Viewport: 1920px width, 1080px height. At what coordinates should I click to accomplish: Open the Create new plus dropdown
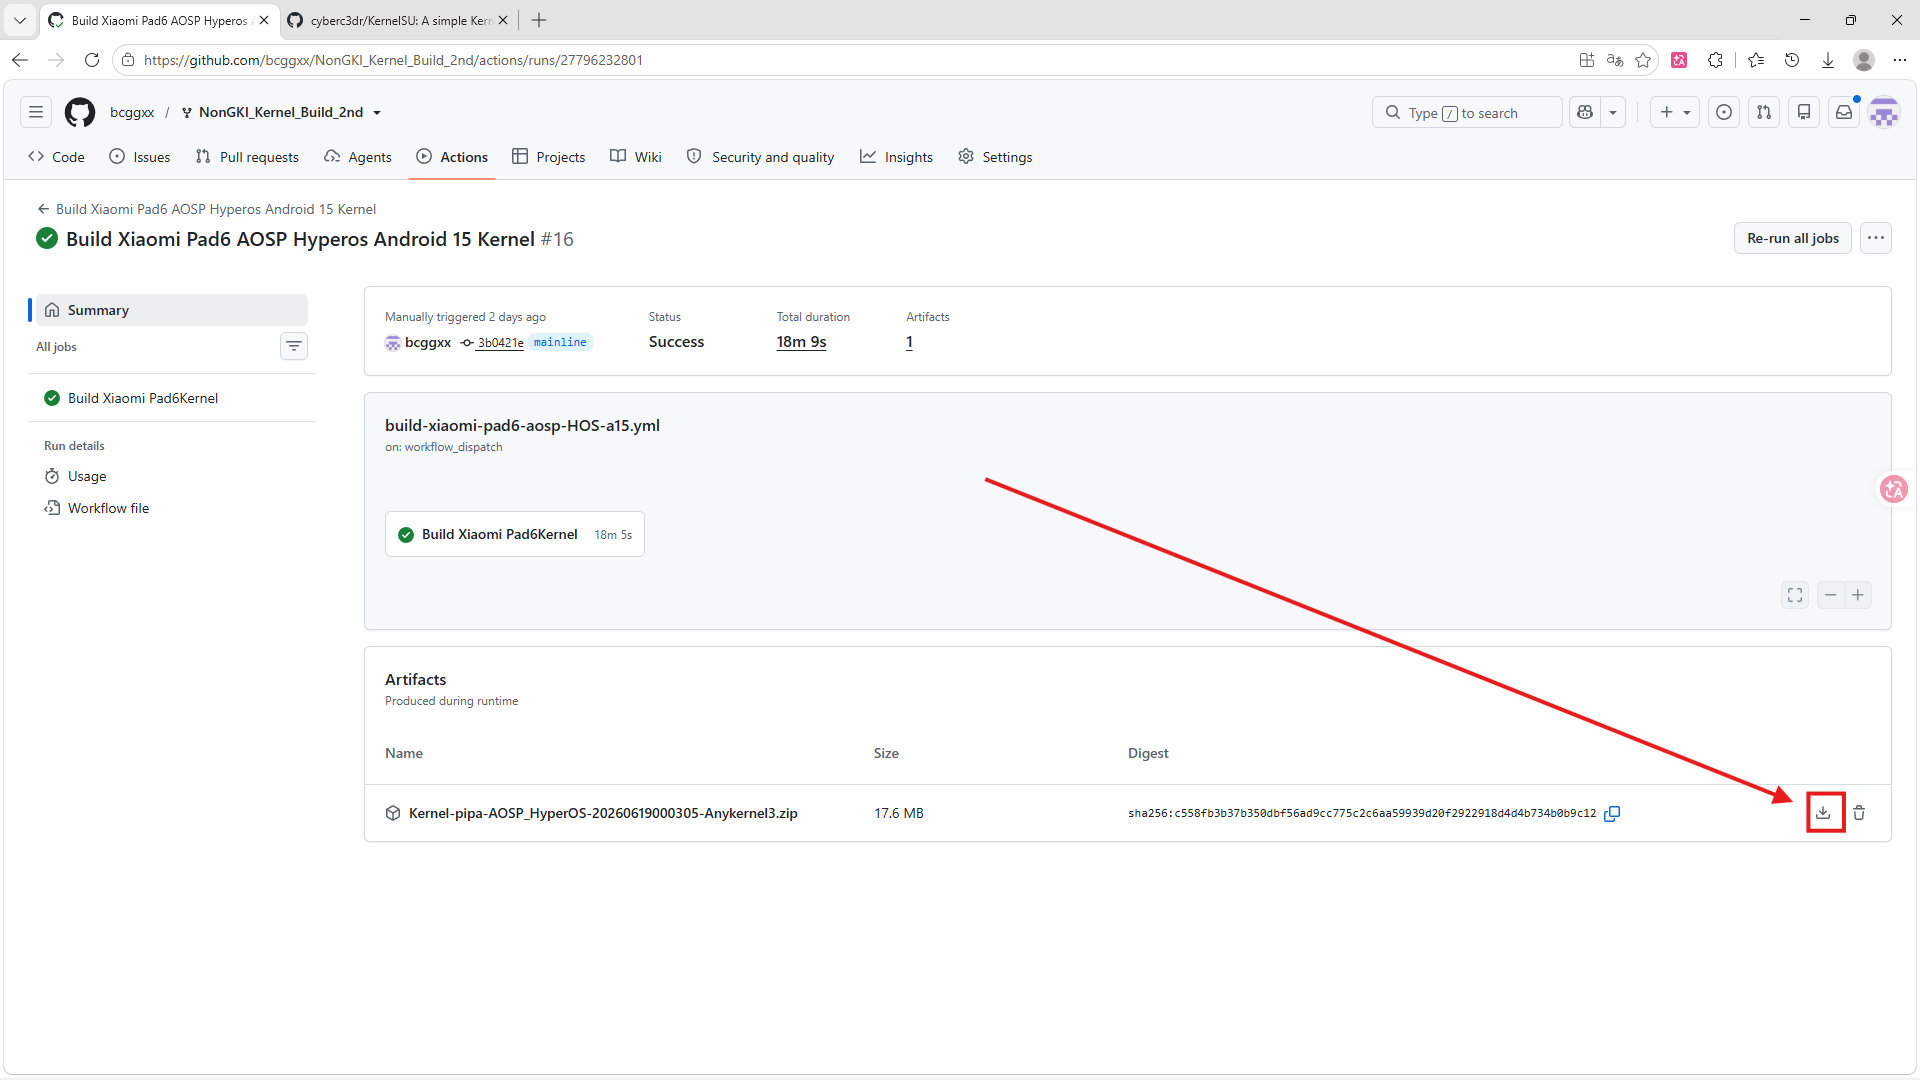click(1675, 113)
